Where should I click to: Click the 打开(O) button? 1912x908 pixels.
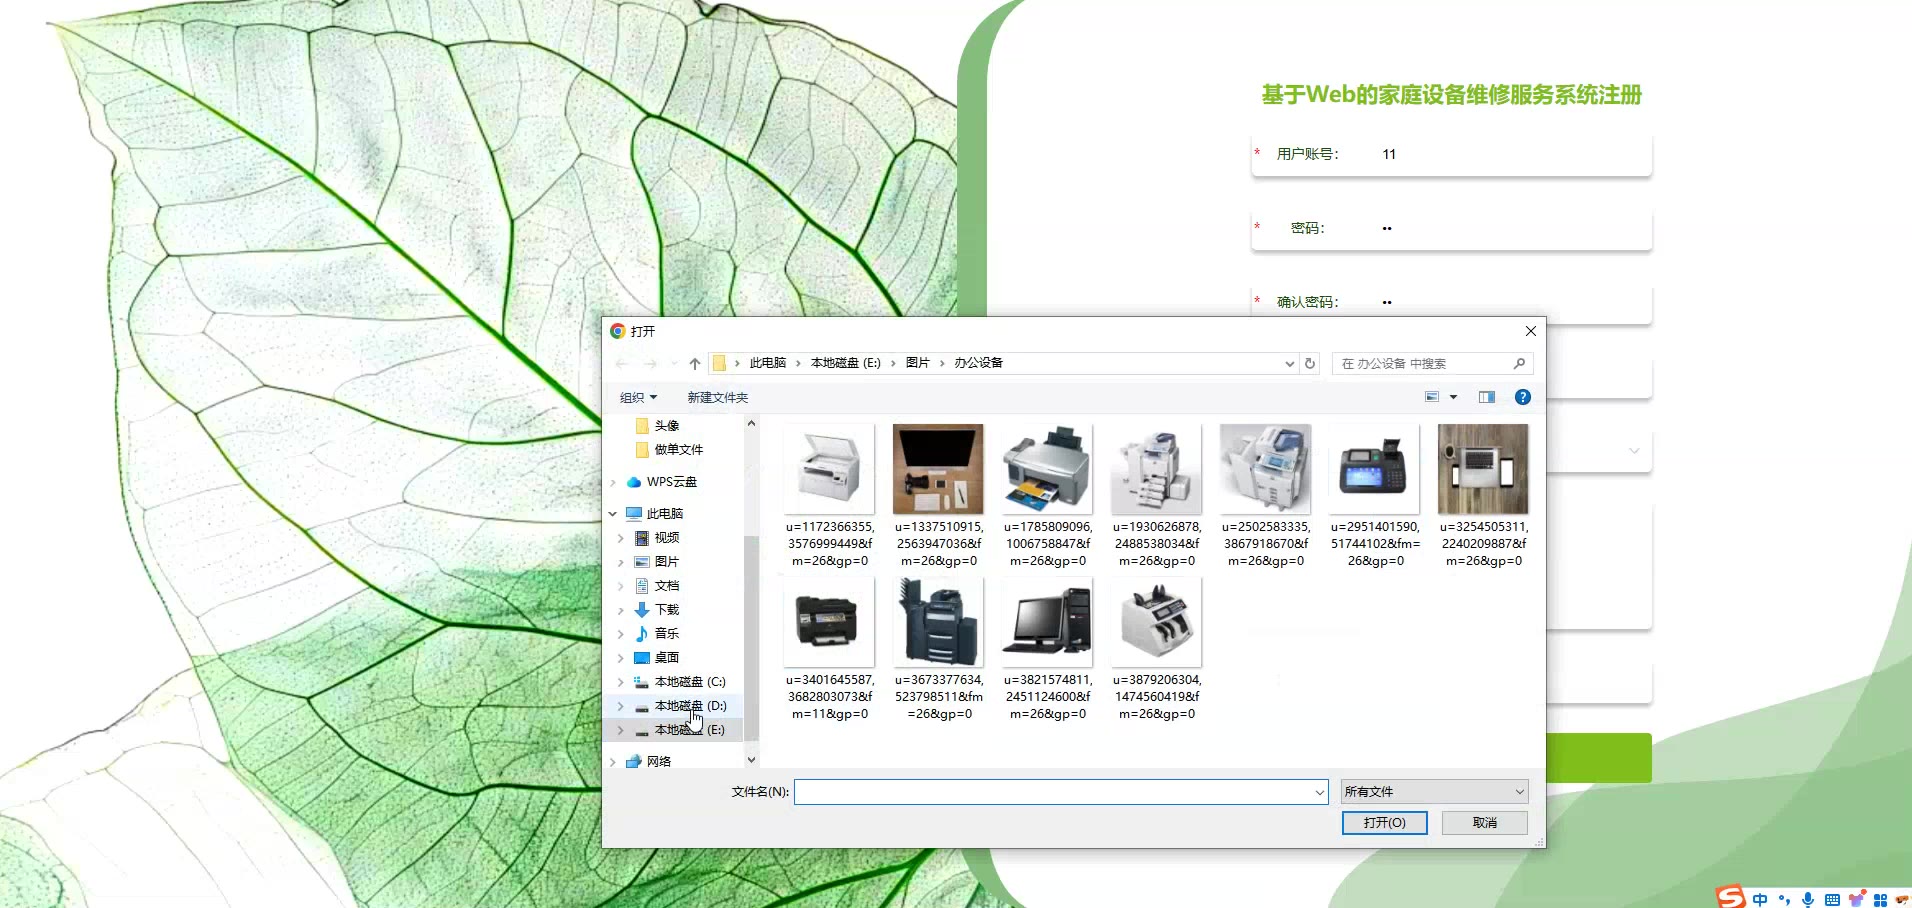pos(1384,823)
